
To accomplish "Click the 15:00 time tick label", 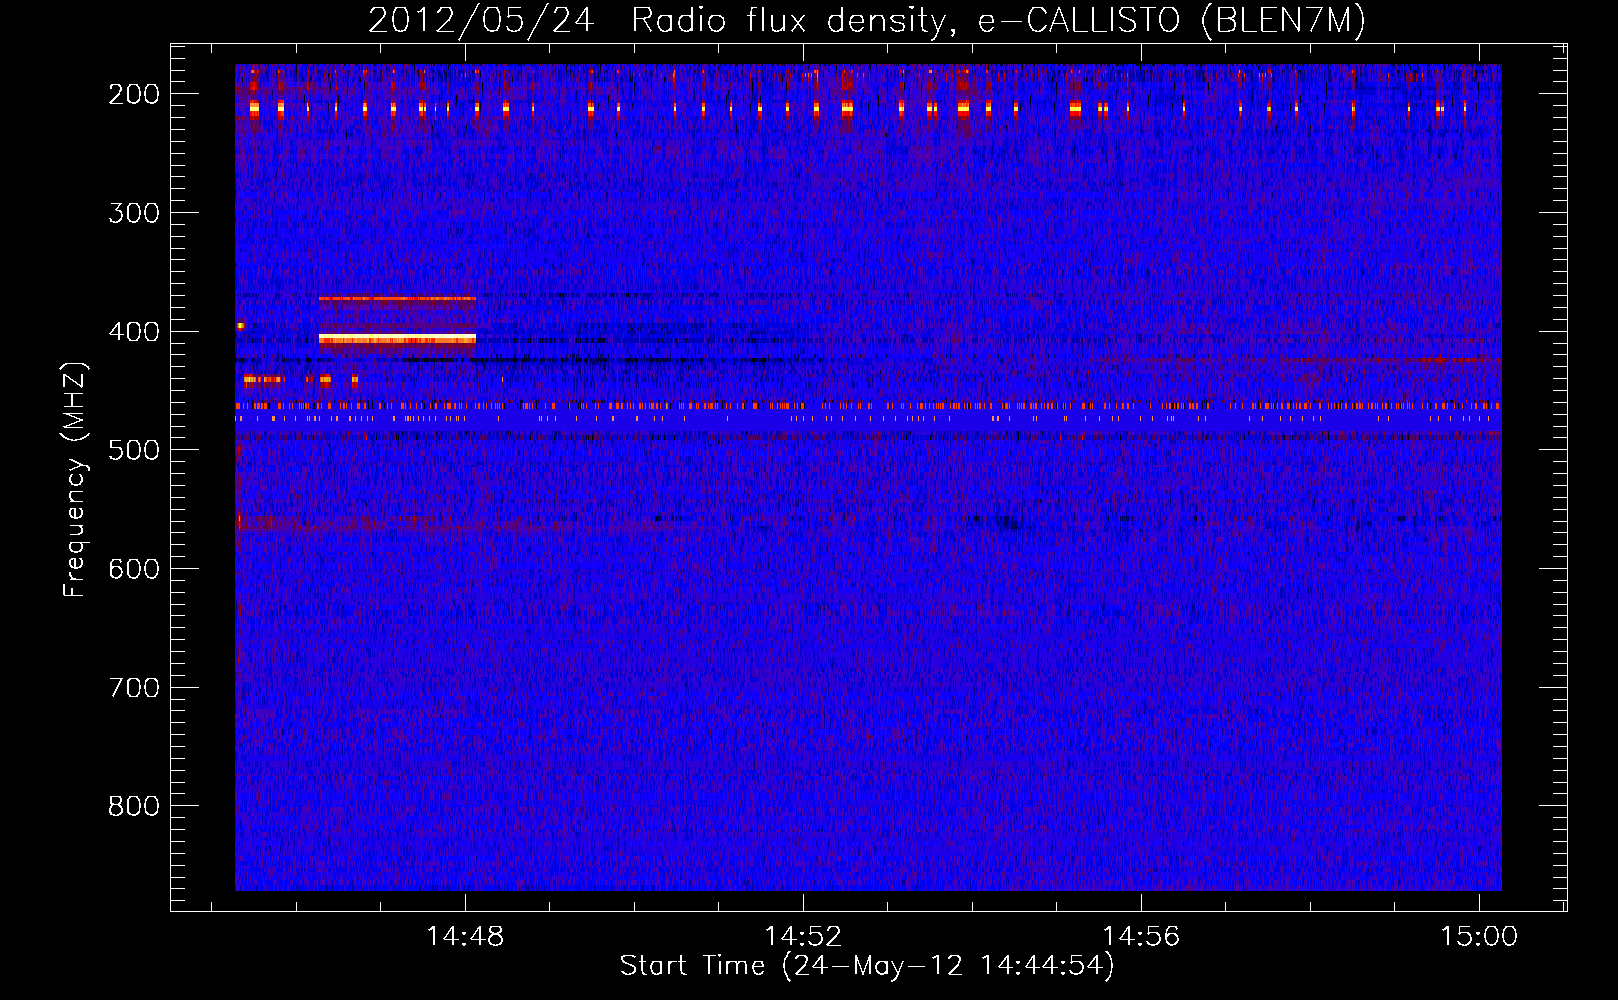I will pyautogui.click(x=1479, y=936).
